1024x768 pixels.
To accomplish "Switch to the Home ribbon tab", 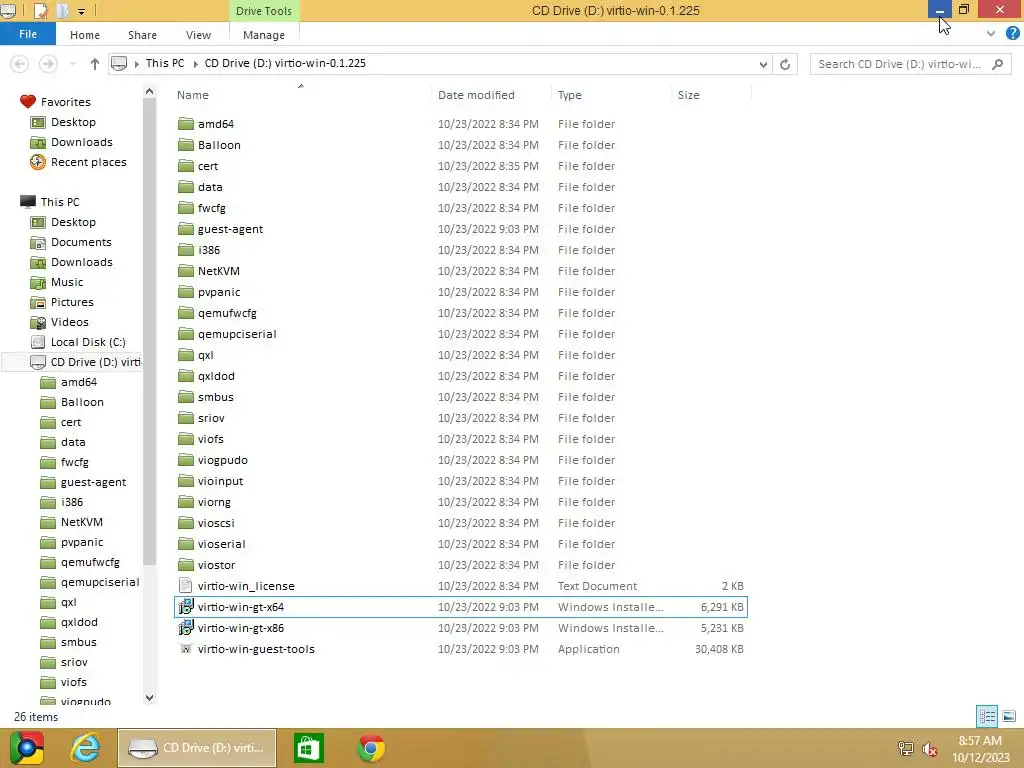I will [x=85, y=35].
